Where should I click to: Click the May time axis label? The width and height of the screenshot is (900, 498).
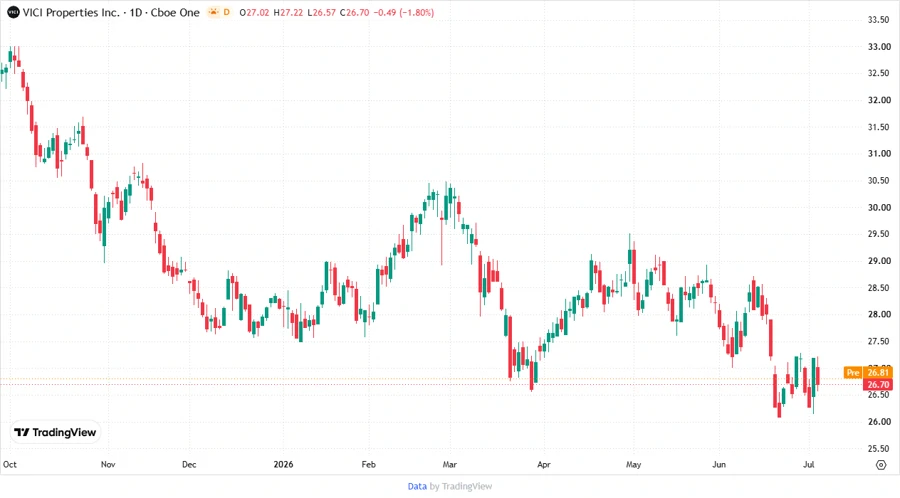coord(633,465)
